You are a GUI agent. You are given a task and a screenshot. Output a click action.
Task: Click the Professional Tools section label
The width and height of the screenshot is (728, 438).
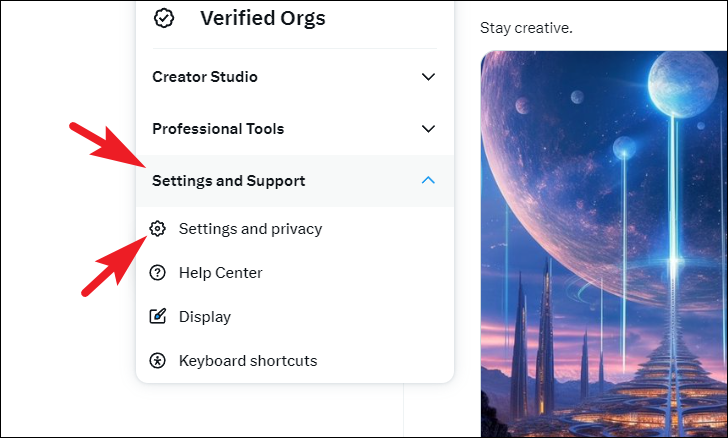(218, 129)
